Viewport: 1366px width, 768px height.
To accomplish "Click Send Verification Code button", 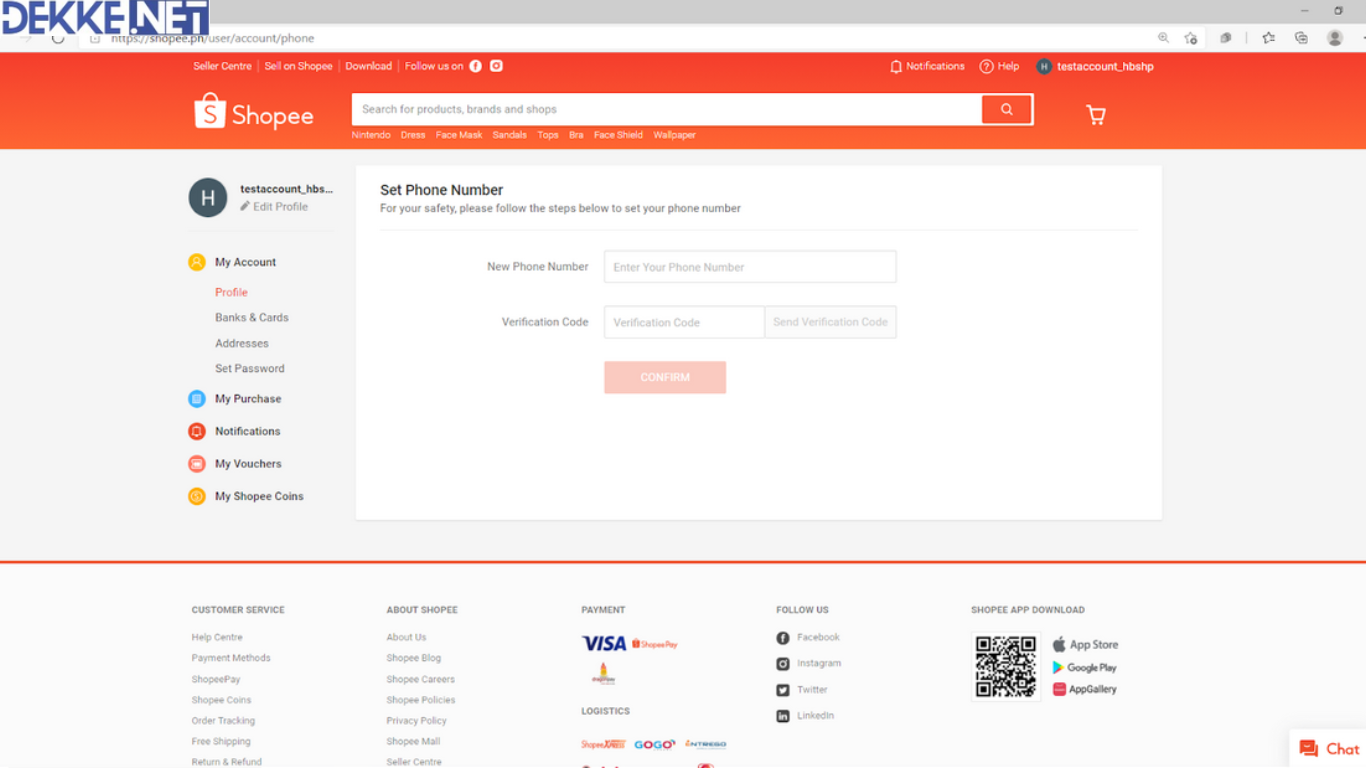I will tap(830, 322).
